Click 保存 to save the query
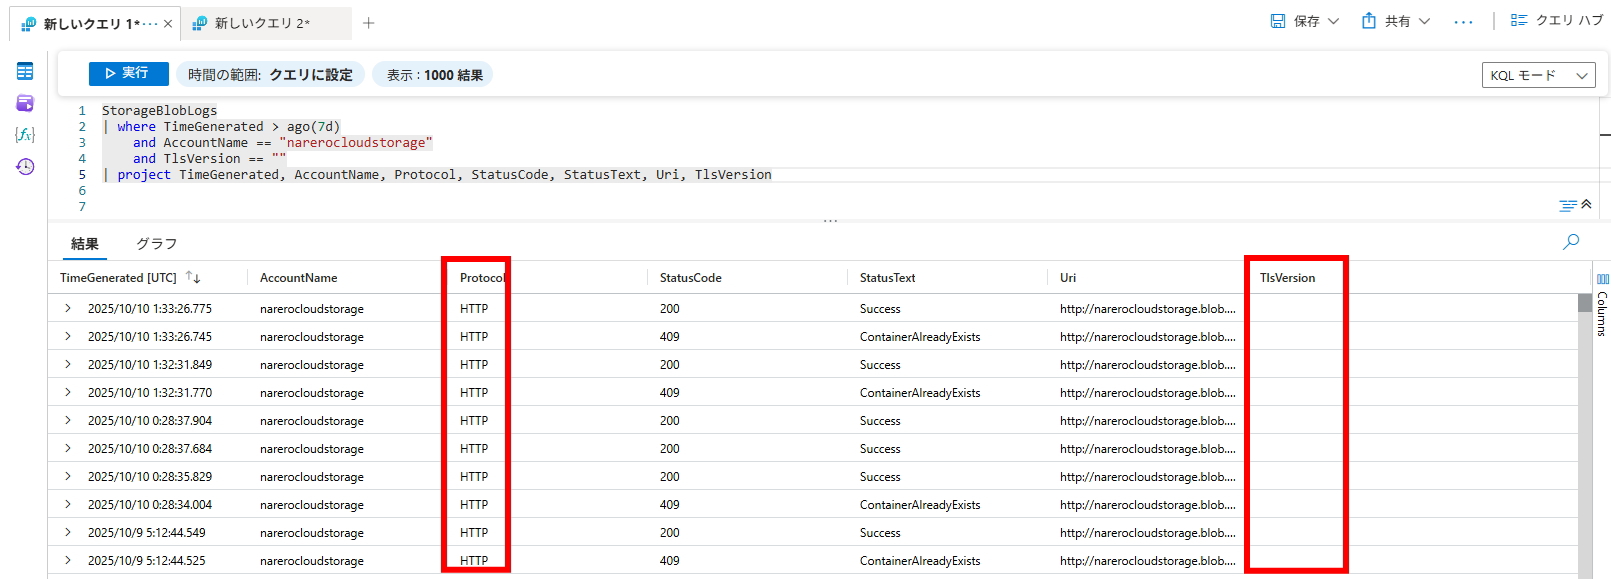This screenshot has height=579, width=1611. pos(1295,21)
